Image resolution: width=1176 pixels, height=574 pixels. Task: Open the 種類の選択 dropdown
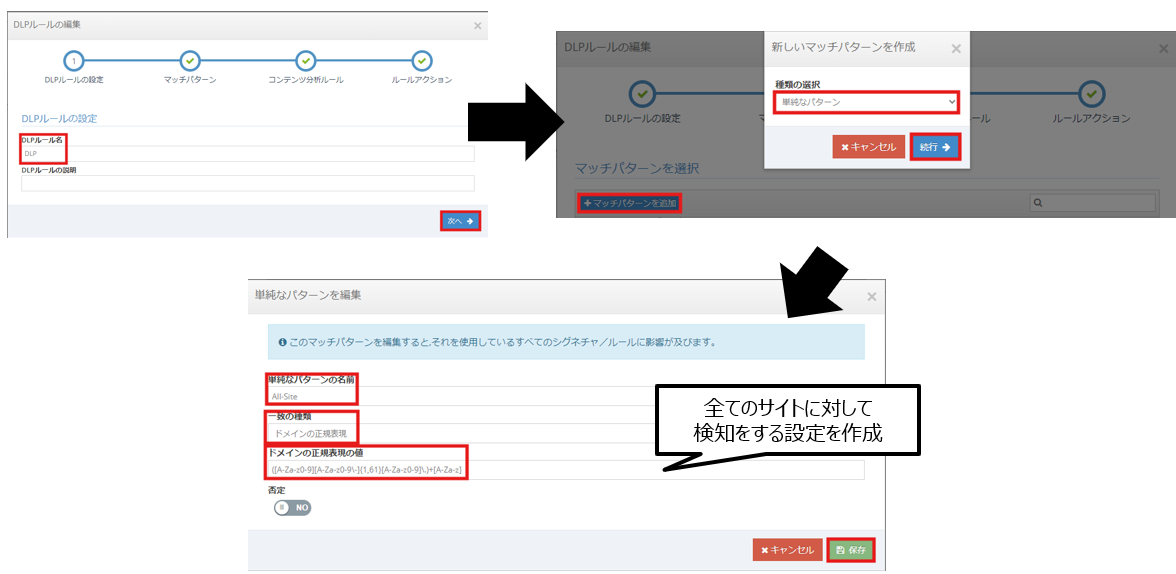[x=866, y=102]
